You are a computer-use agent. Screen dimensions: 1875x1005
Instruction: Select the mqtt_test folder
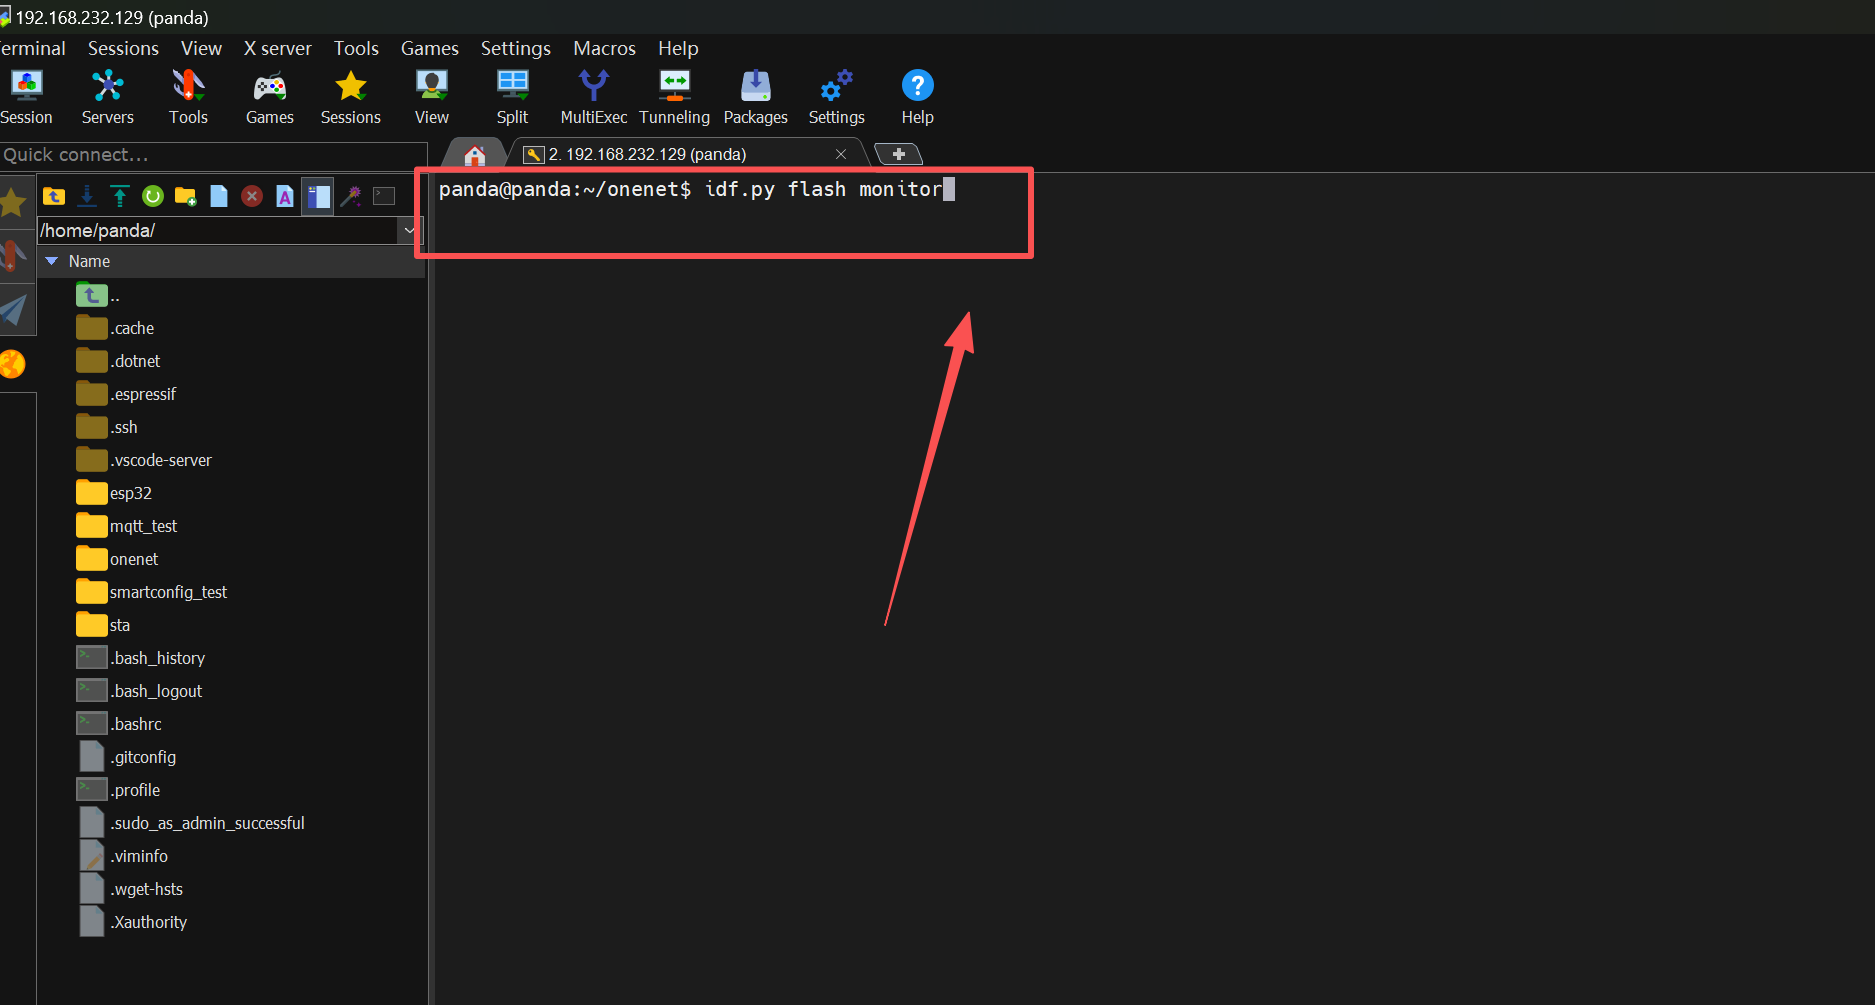127,526
